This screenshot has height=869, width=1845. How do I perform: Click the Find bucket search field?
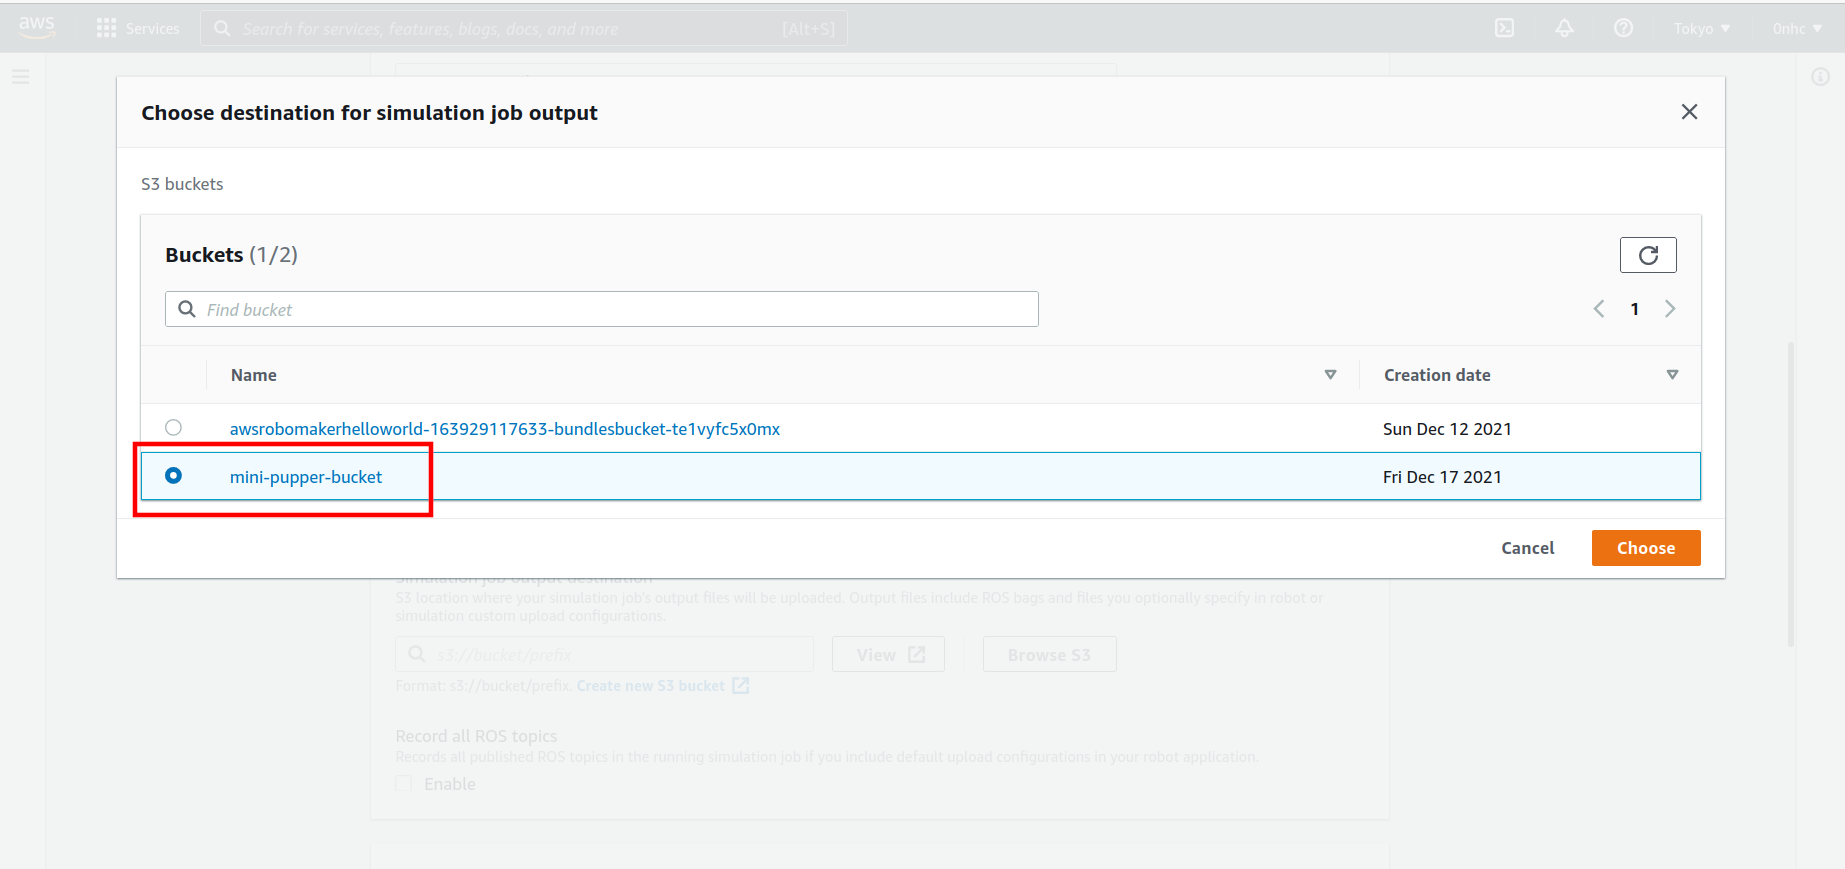[601, 309]
